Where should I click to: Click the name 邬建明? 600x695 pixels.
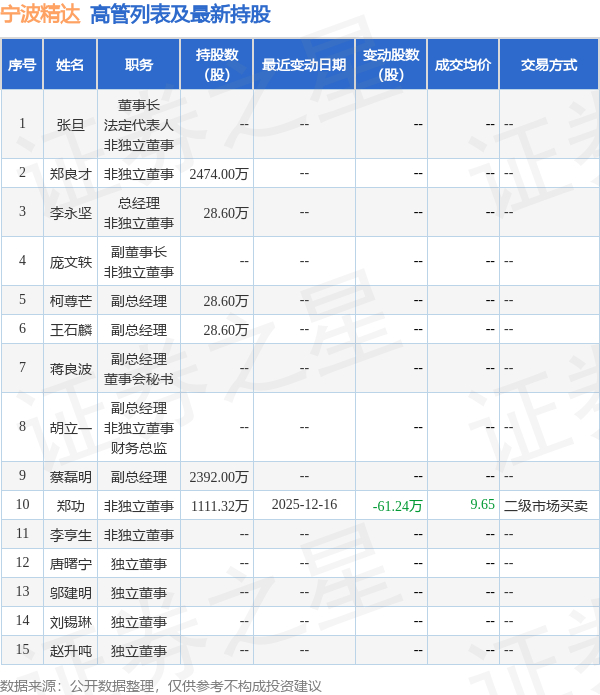(x=70, y=593)
